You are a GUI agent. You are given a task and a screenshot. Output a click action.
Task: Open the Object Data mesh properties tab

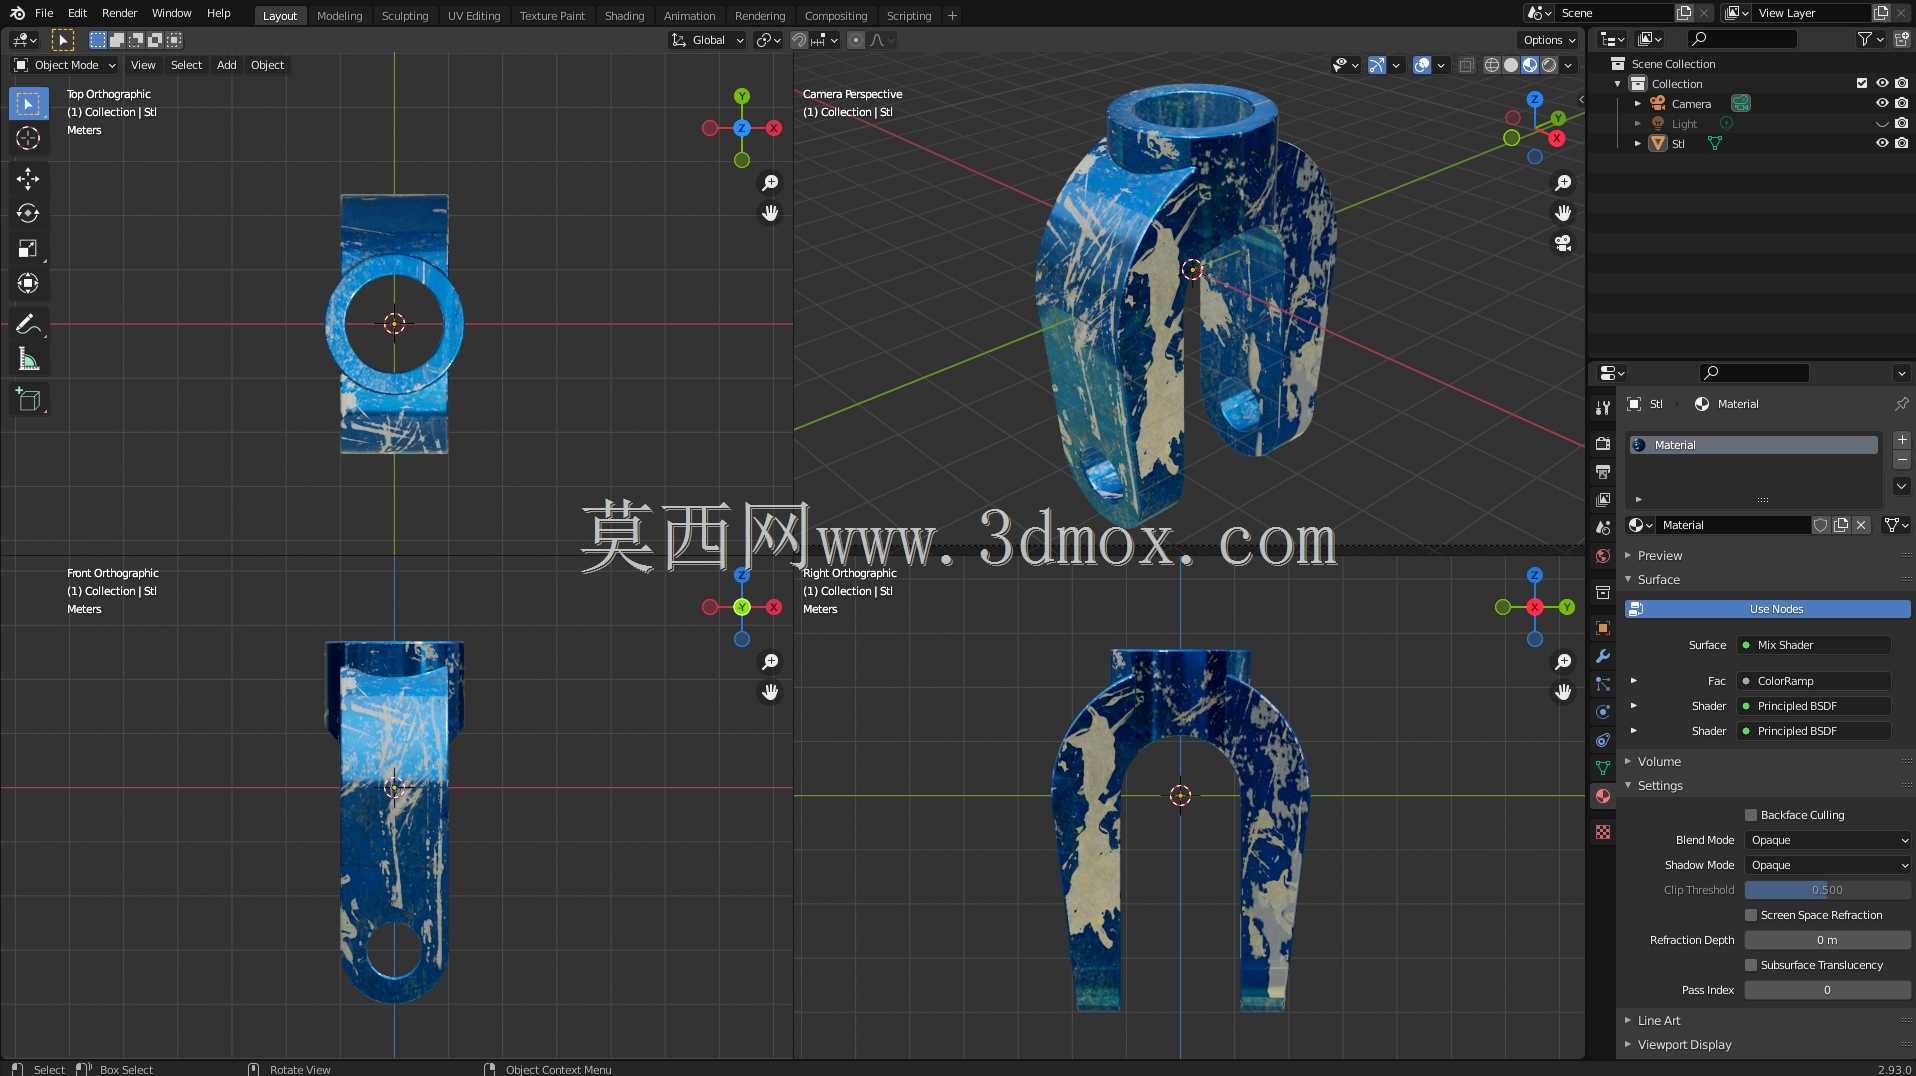pyautogui.click(x=1603, y=768)
